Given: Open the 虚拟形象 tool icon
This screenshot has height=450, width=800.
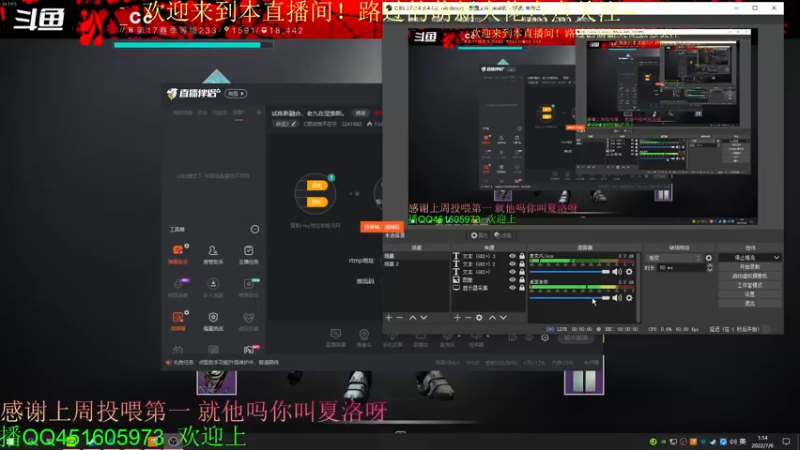Looking at the screenshot, I should 248,321.
